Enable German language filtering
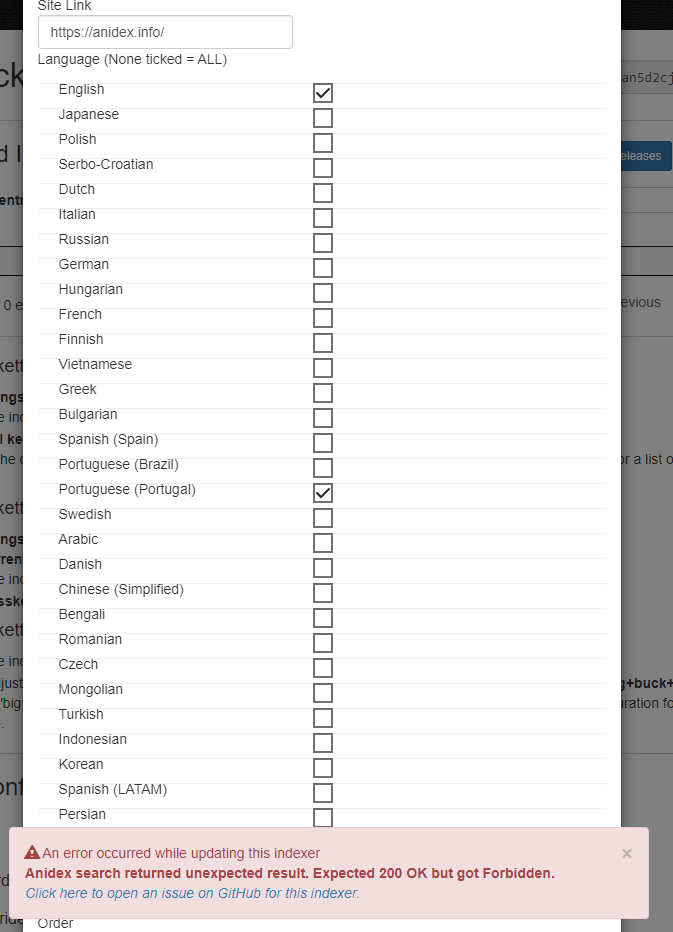The width and height of the screenshot is (673, 932). (x=322, y=267)
